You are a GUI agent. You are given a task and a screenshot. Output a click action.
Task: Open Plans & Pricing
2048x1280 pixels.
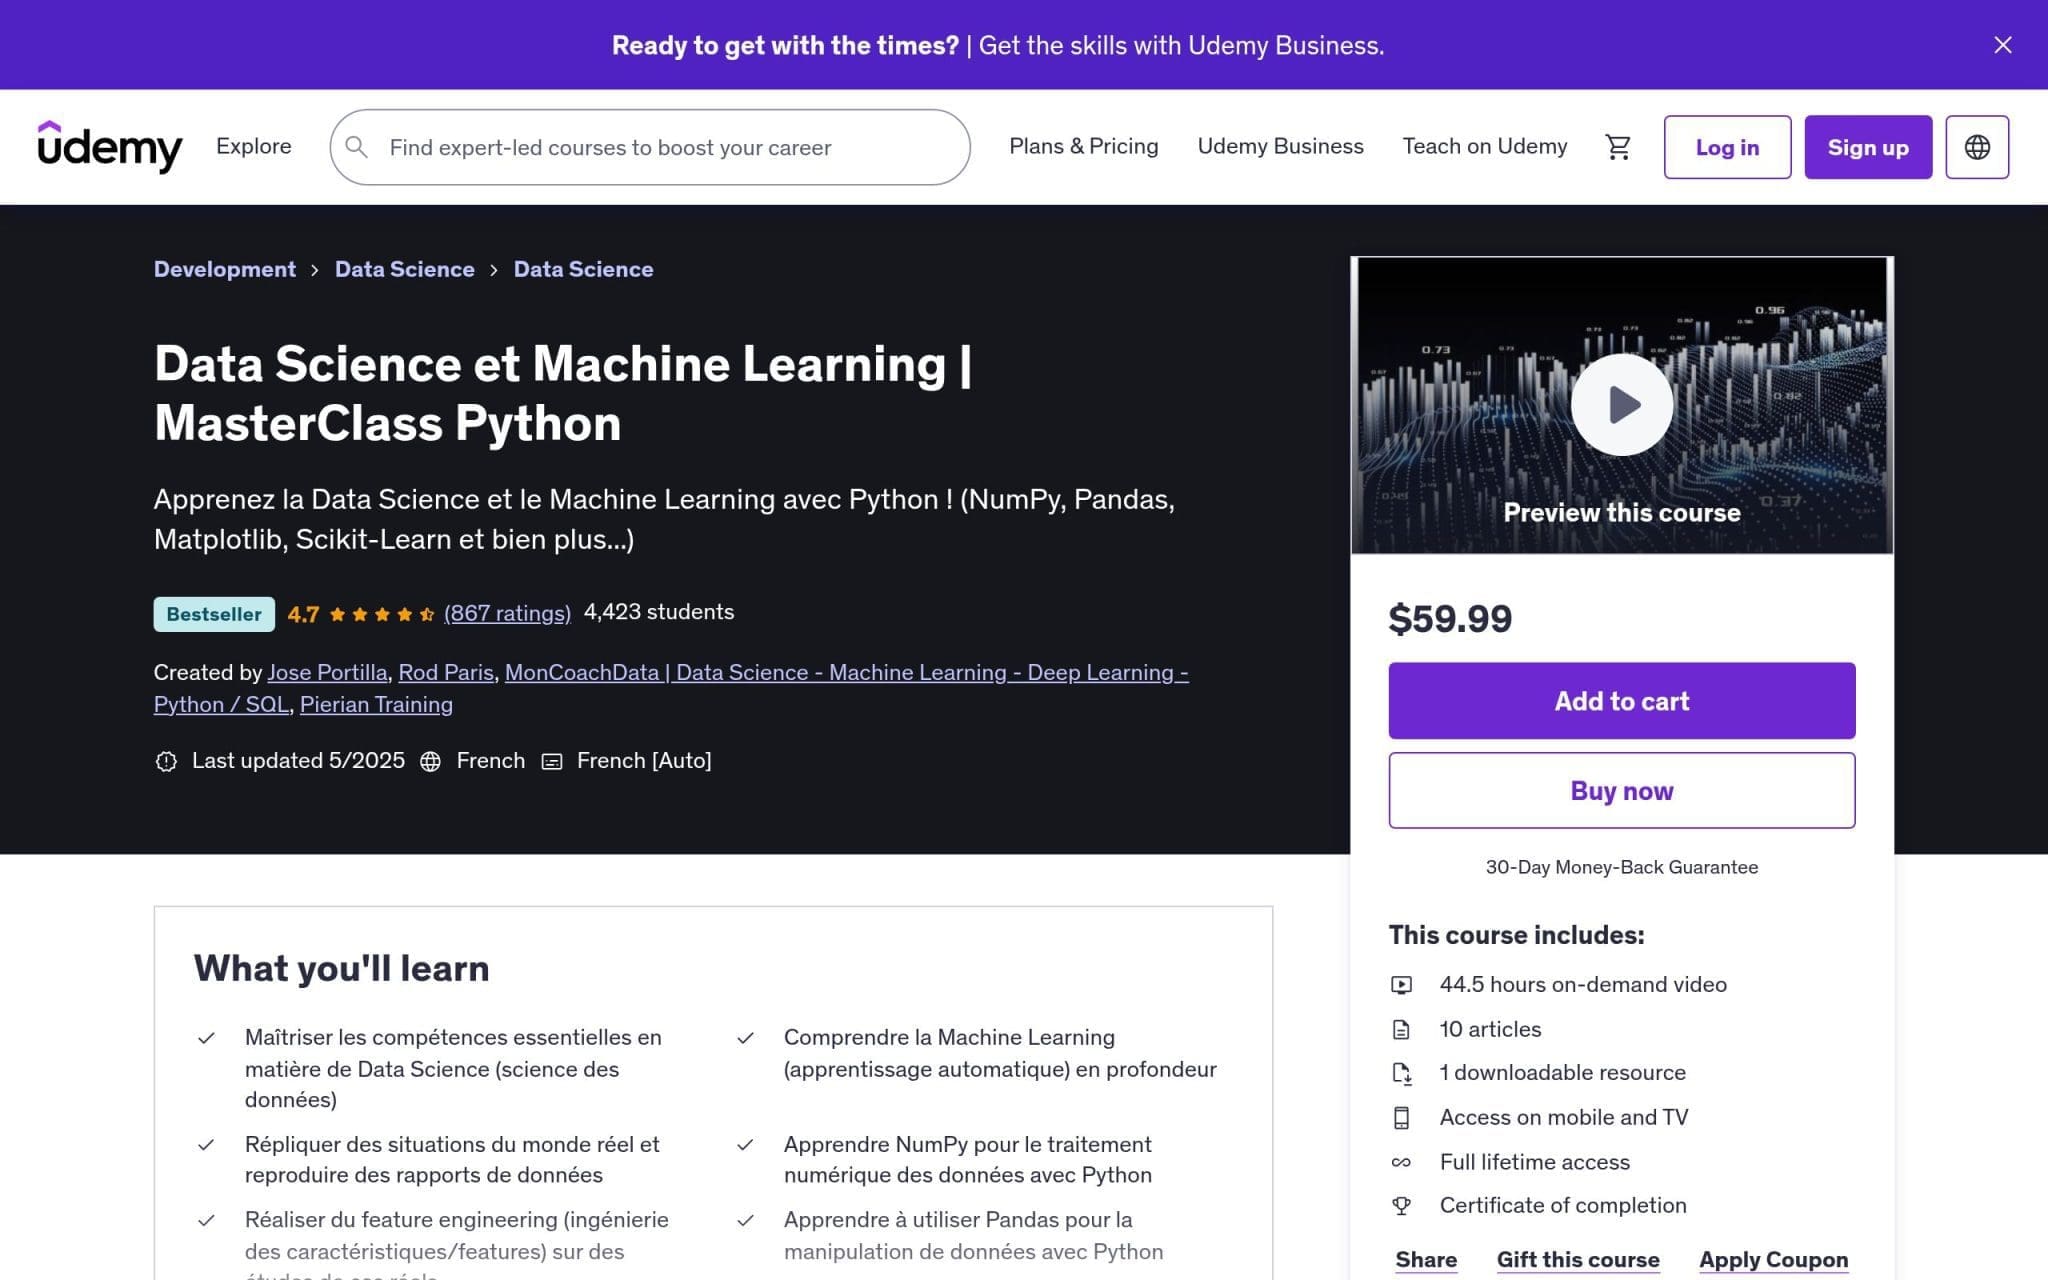pyautogui.click(x=1083, y=146)
